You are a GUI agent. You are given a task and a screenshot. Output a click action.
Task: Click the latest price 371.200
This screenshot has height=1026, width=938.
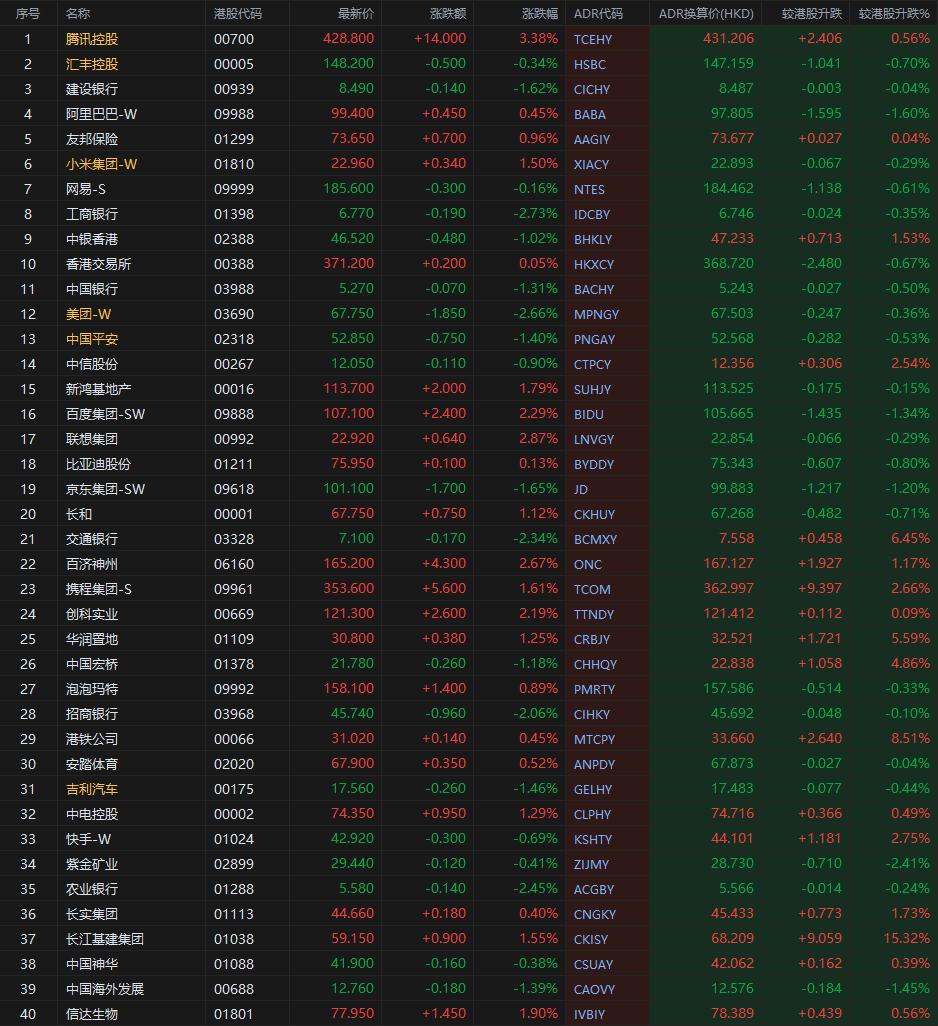[x=349, y=263]
